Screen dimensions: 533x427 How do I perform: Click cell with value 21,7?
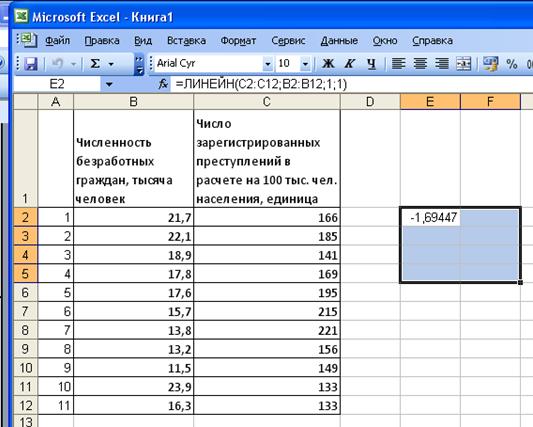(x=133, y=217)
